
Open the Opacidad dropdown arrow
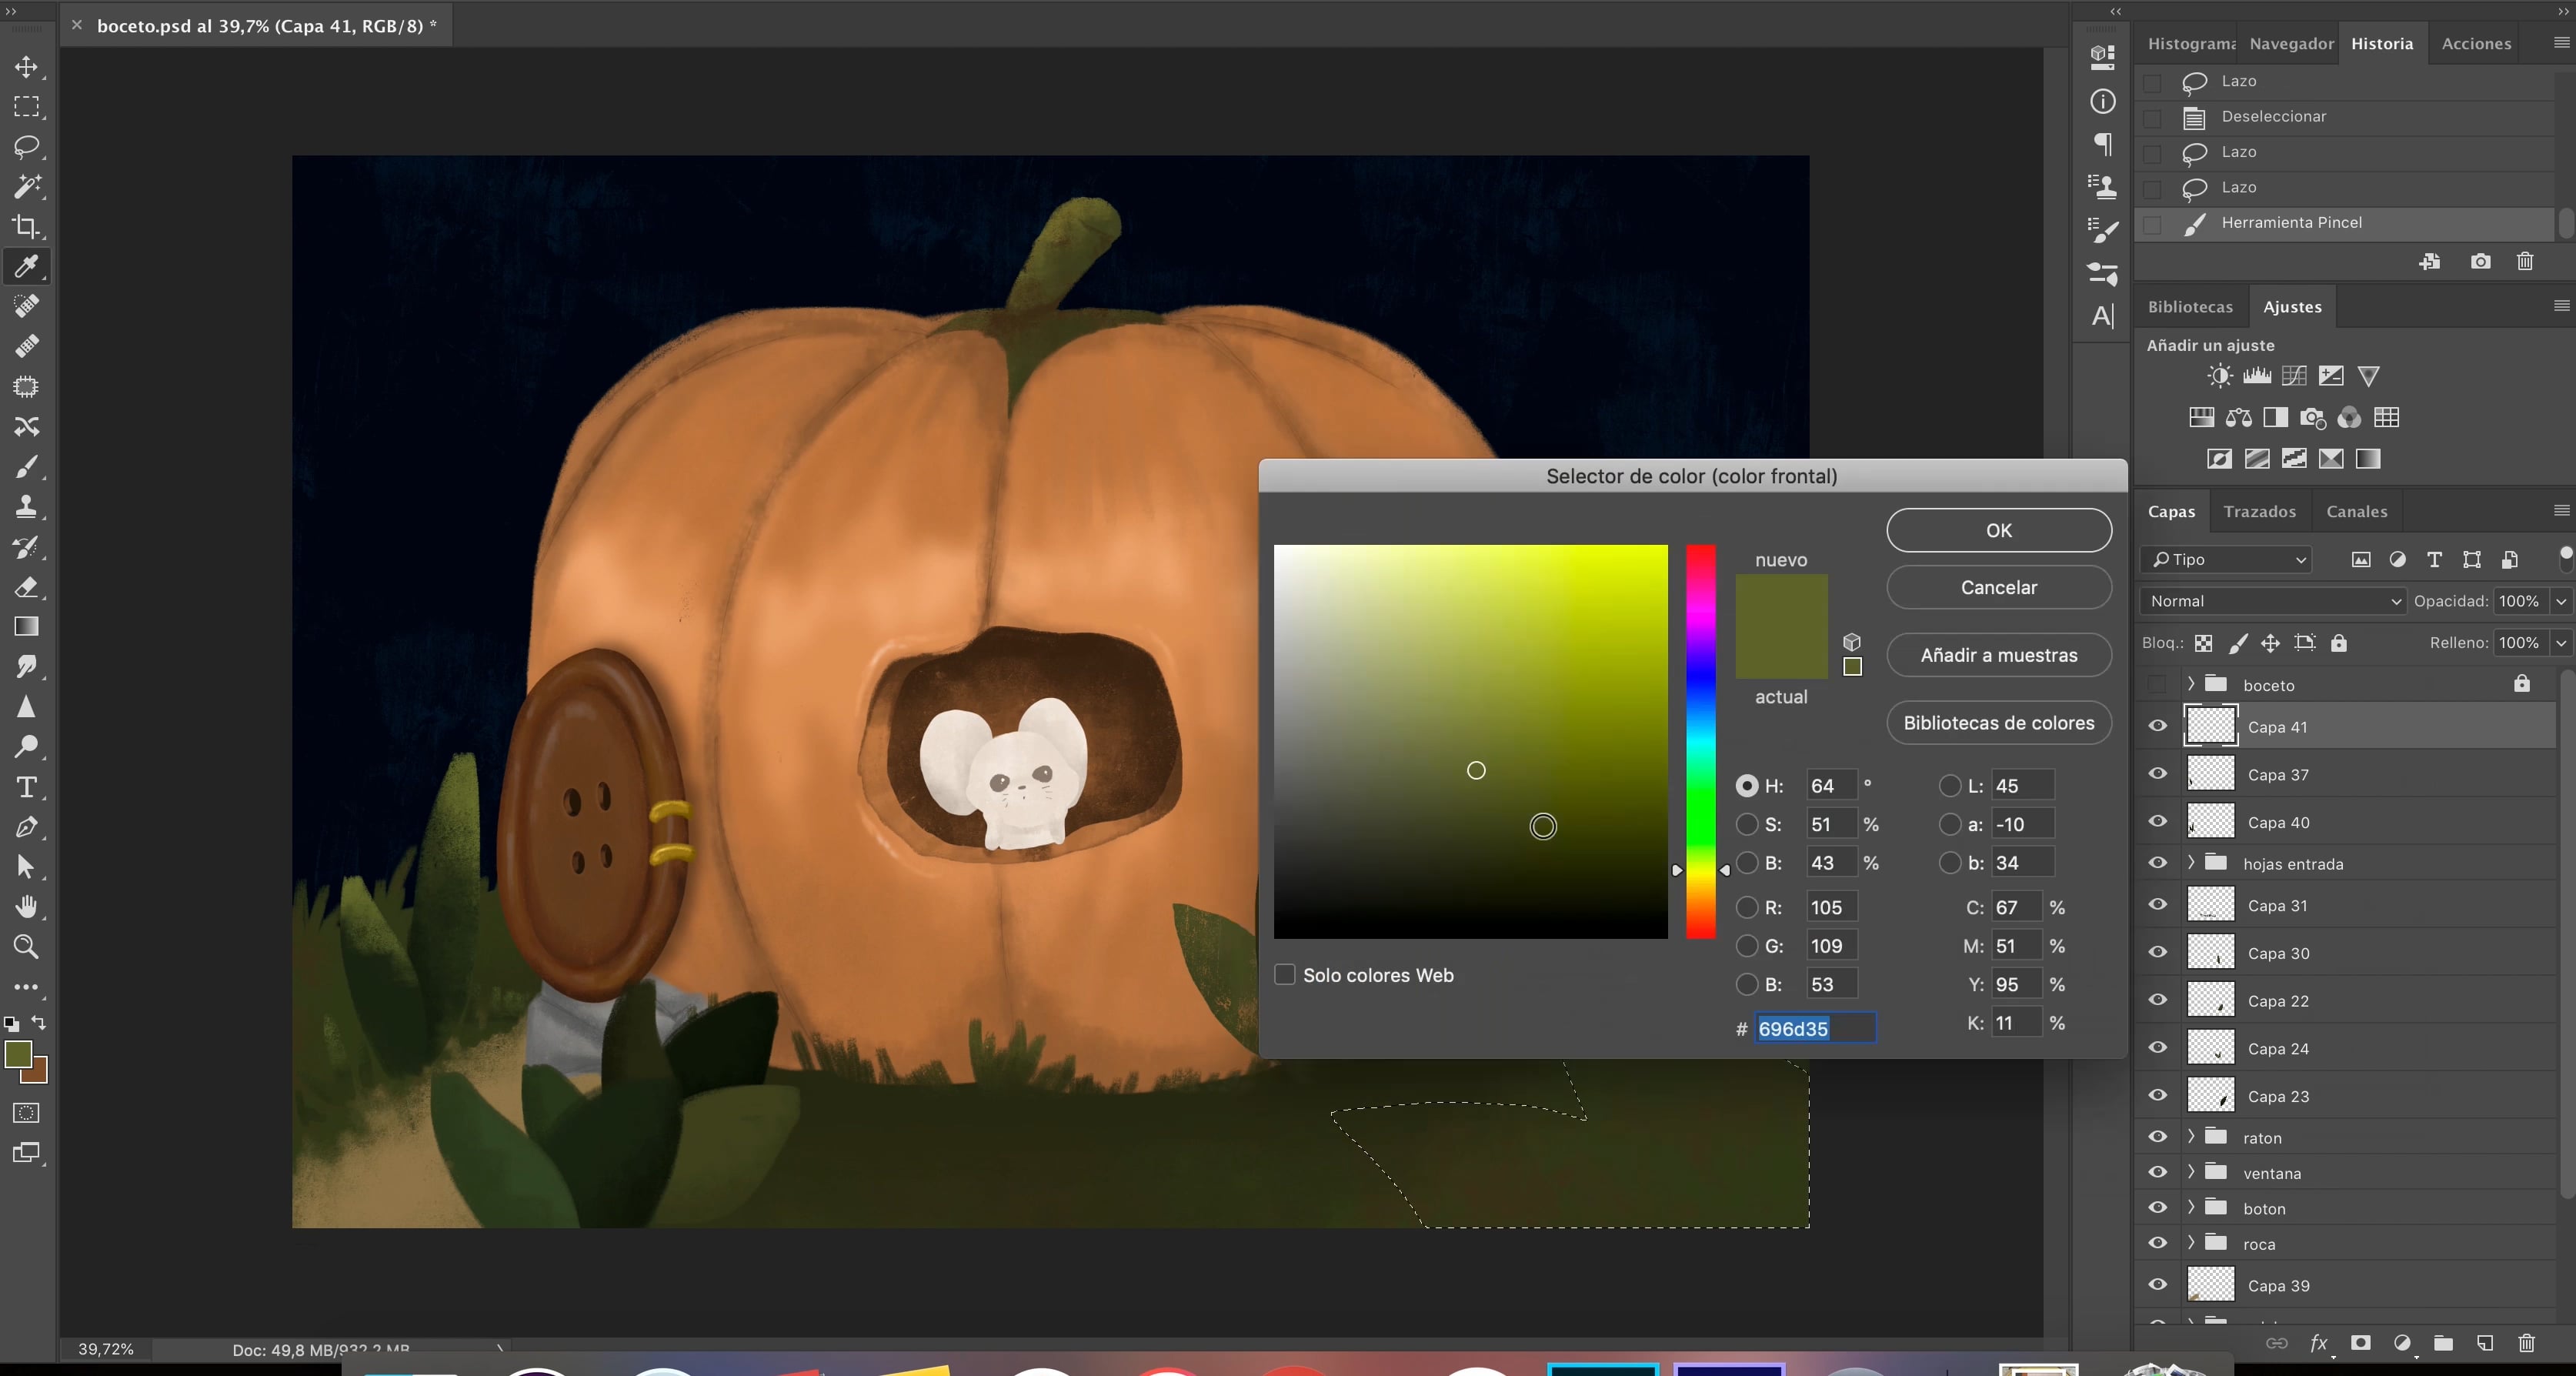point(2561,601)
